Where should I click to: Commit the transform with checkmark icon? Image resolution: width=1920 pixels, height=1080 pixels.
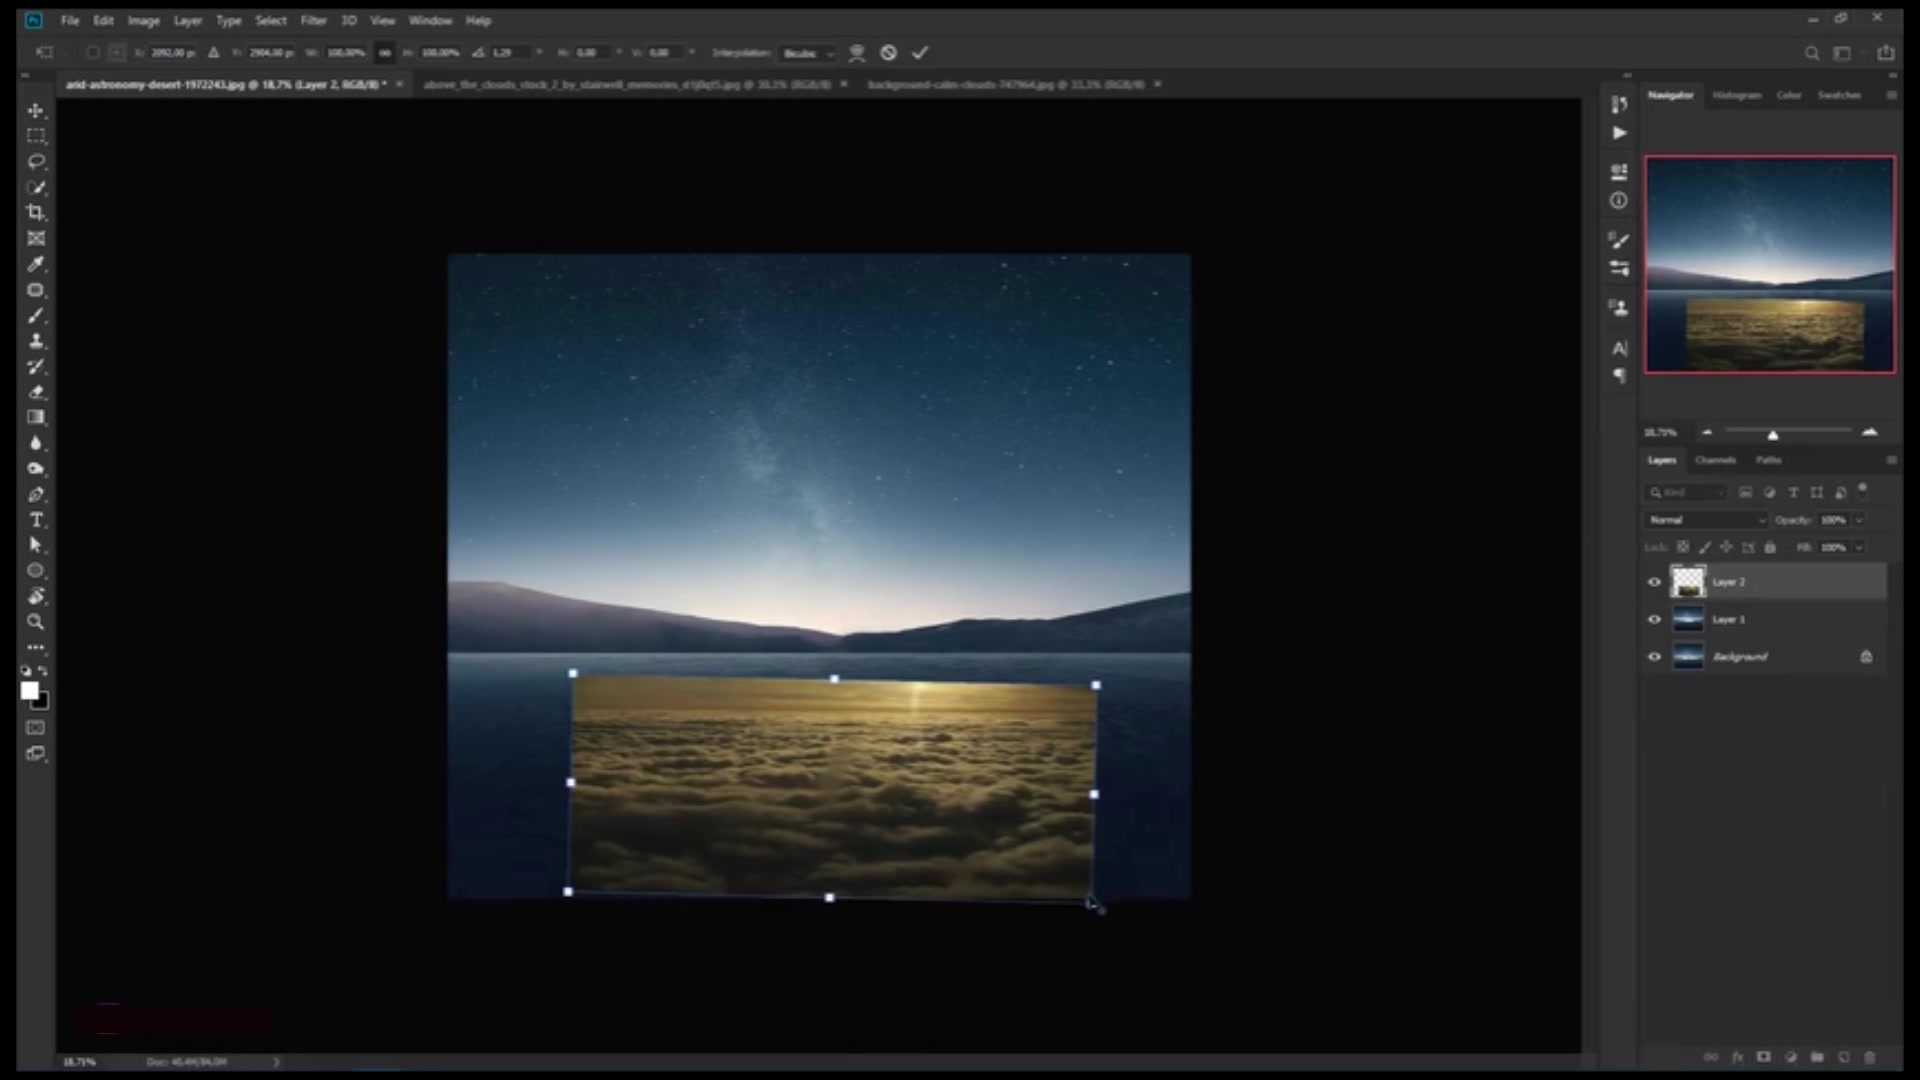point(920,53)
